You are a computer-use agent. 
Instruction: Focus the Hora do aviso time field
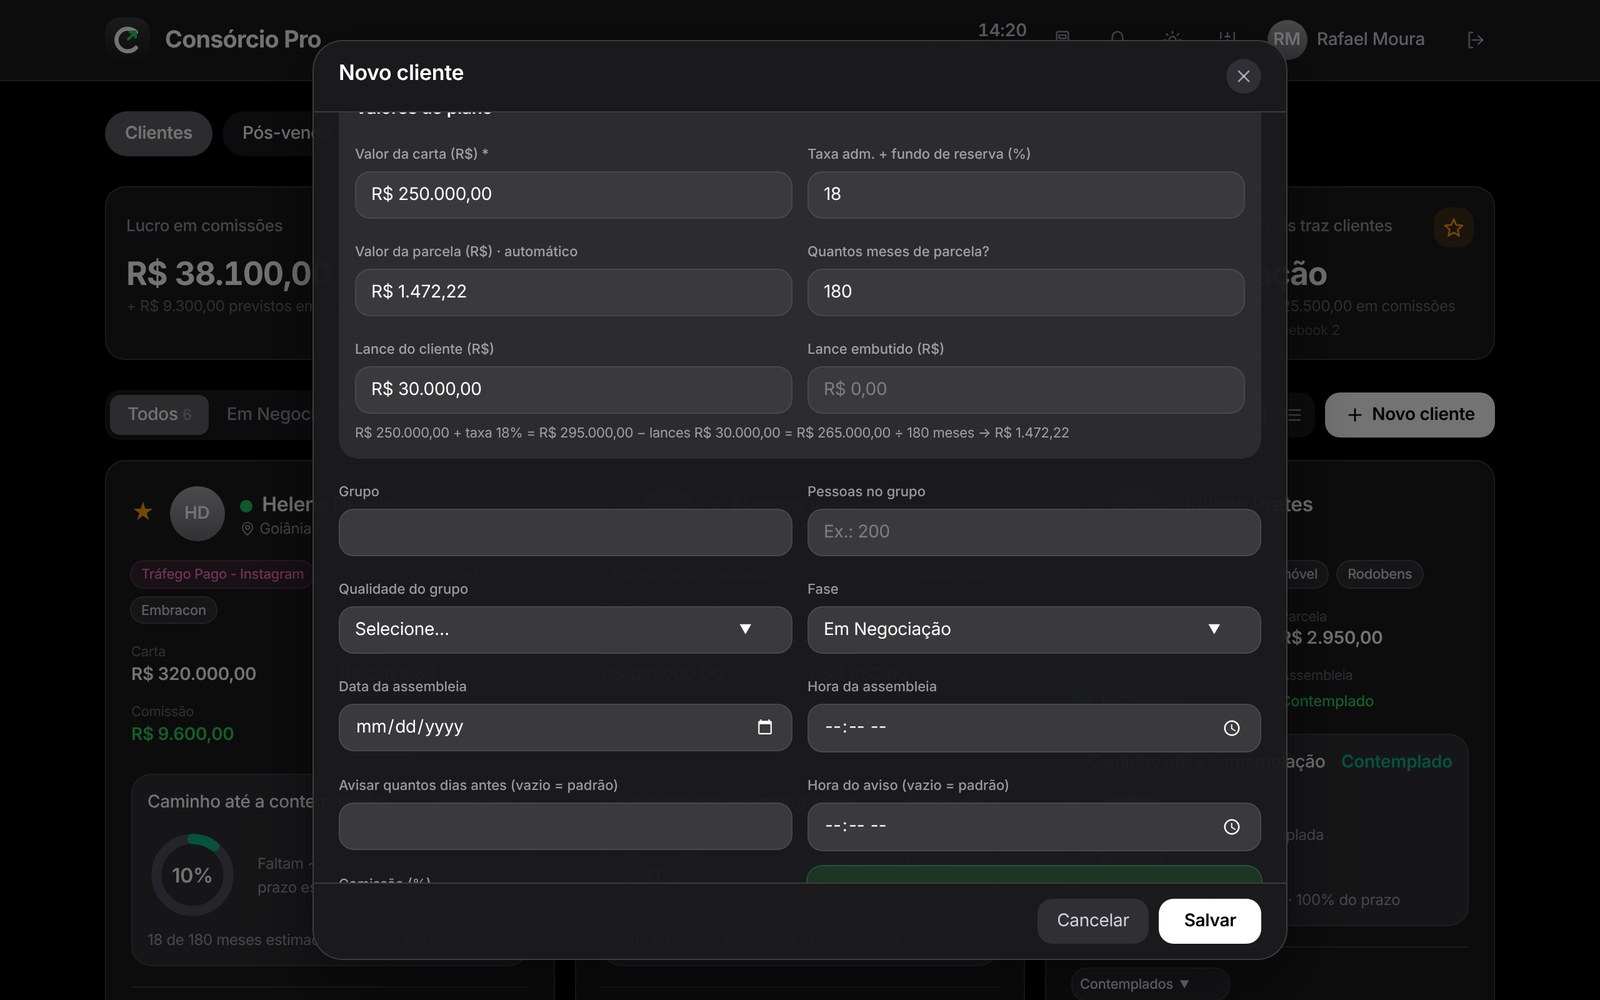1034,827
